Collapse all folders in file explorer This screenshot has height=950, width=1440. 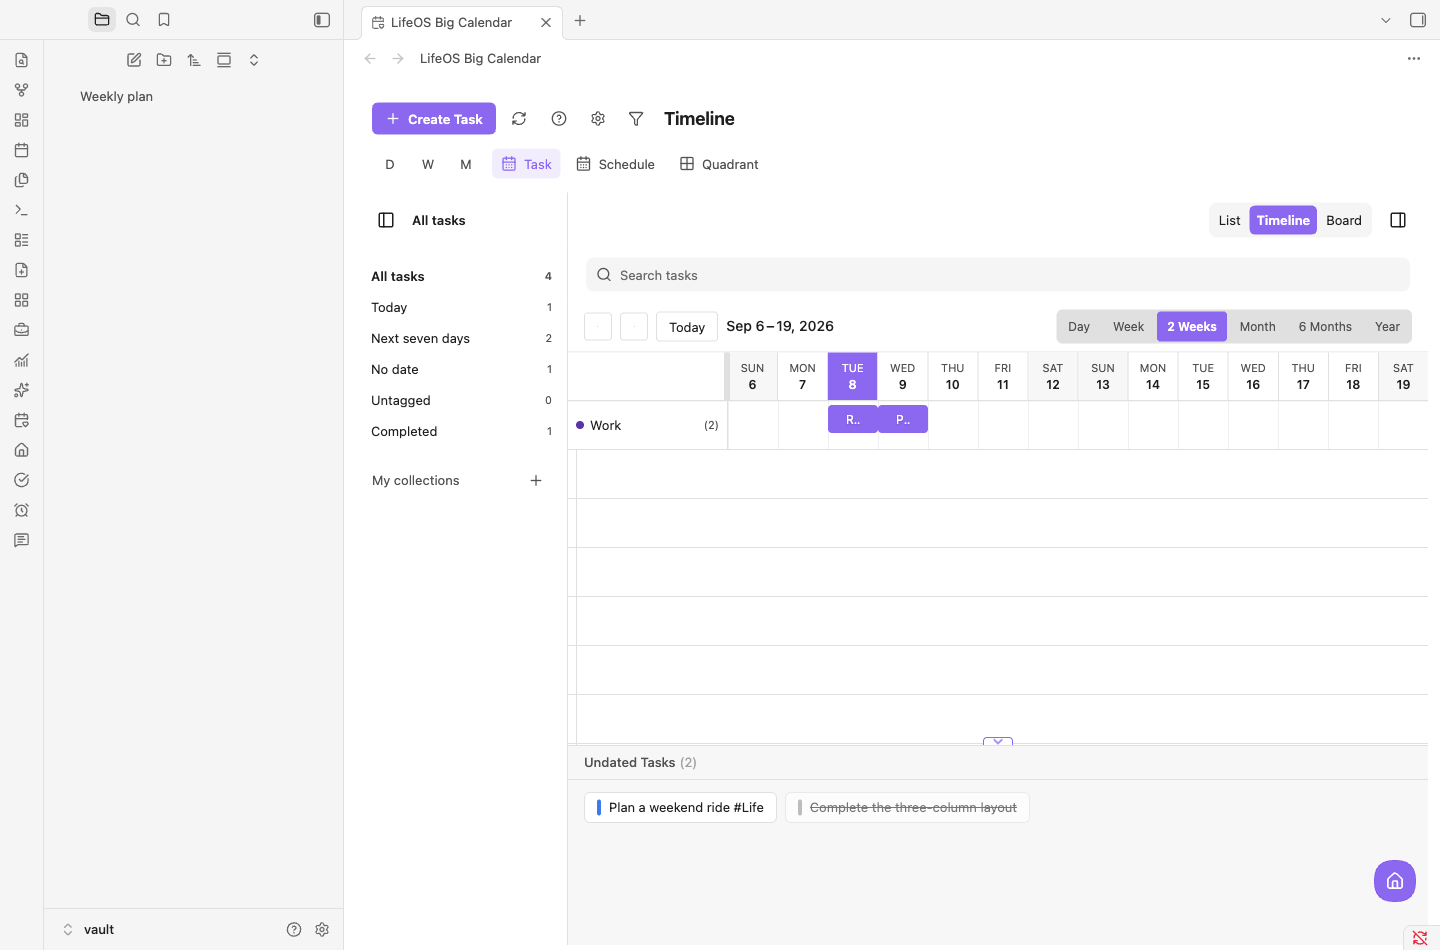pyautogui.click(x=254, y=60)
